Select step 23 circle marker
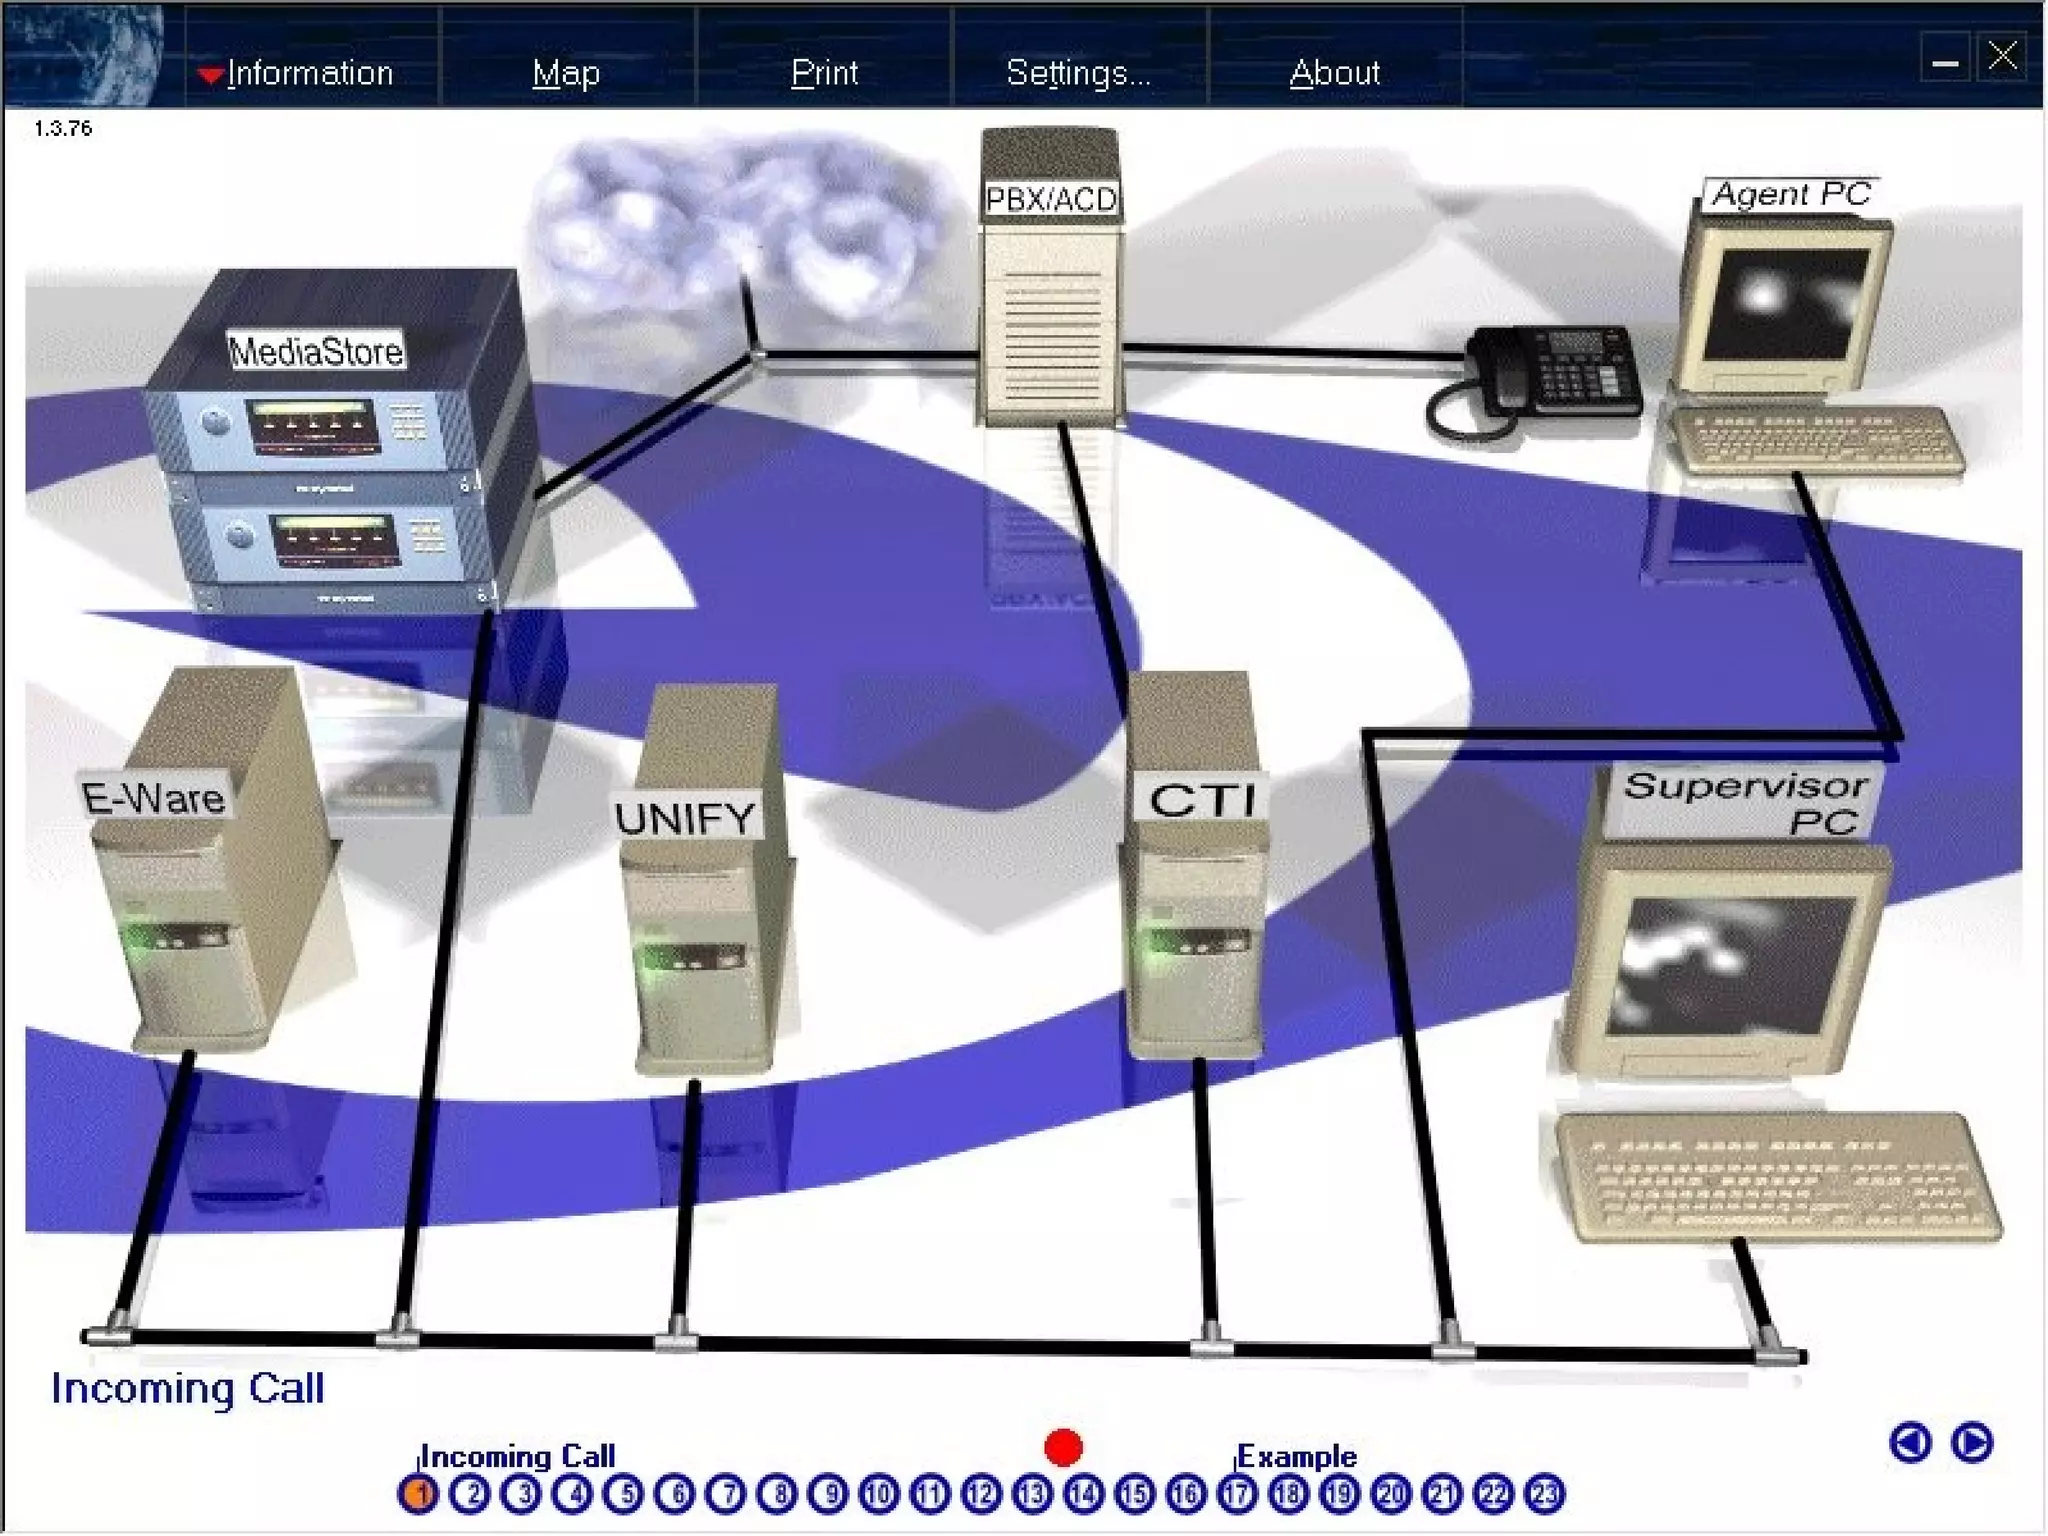 pyautogui.click(x=1545, y=1494)
